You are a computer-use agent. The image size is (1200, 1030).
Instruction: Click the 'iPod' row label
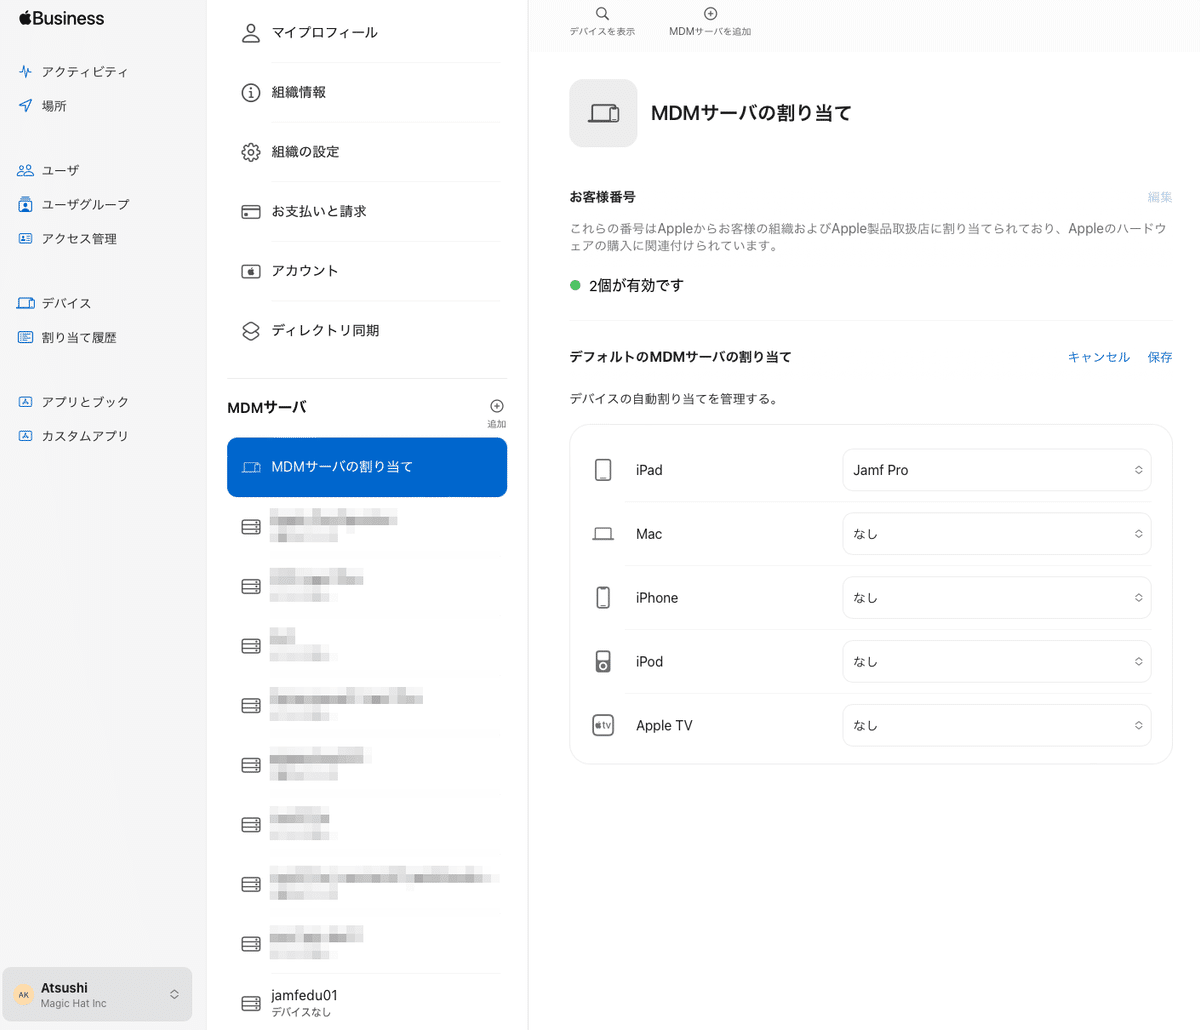(x=649, y=662)
